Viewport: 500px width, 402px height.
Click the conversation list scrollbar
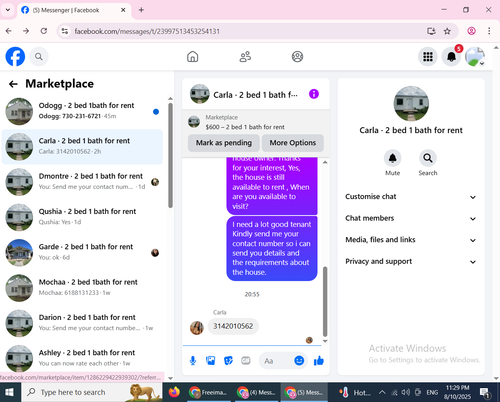tap(170, 155)
